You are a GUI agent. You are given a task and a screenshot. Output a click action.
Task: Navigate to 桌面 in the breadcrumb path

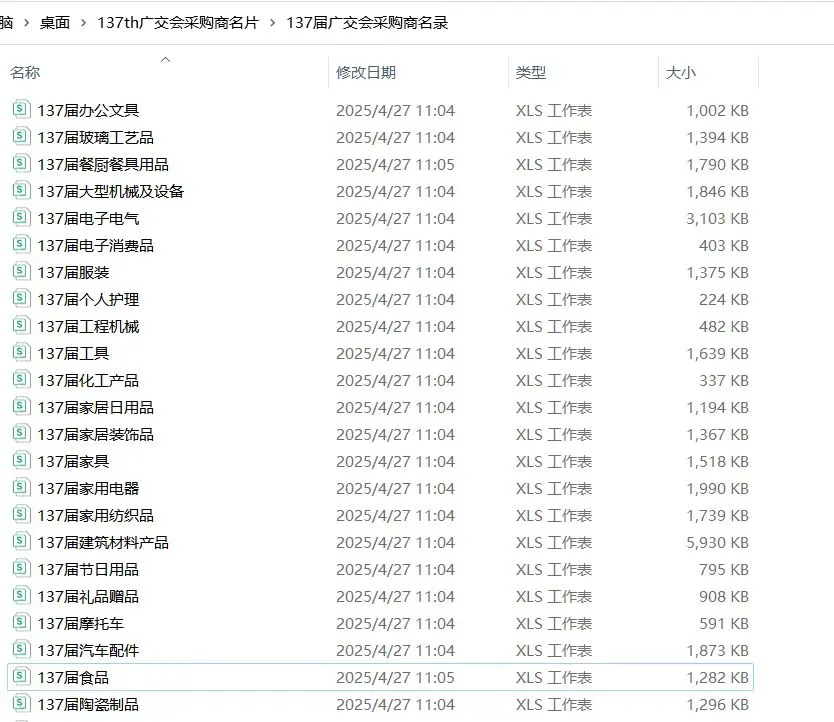(x=55, y=23)
